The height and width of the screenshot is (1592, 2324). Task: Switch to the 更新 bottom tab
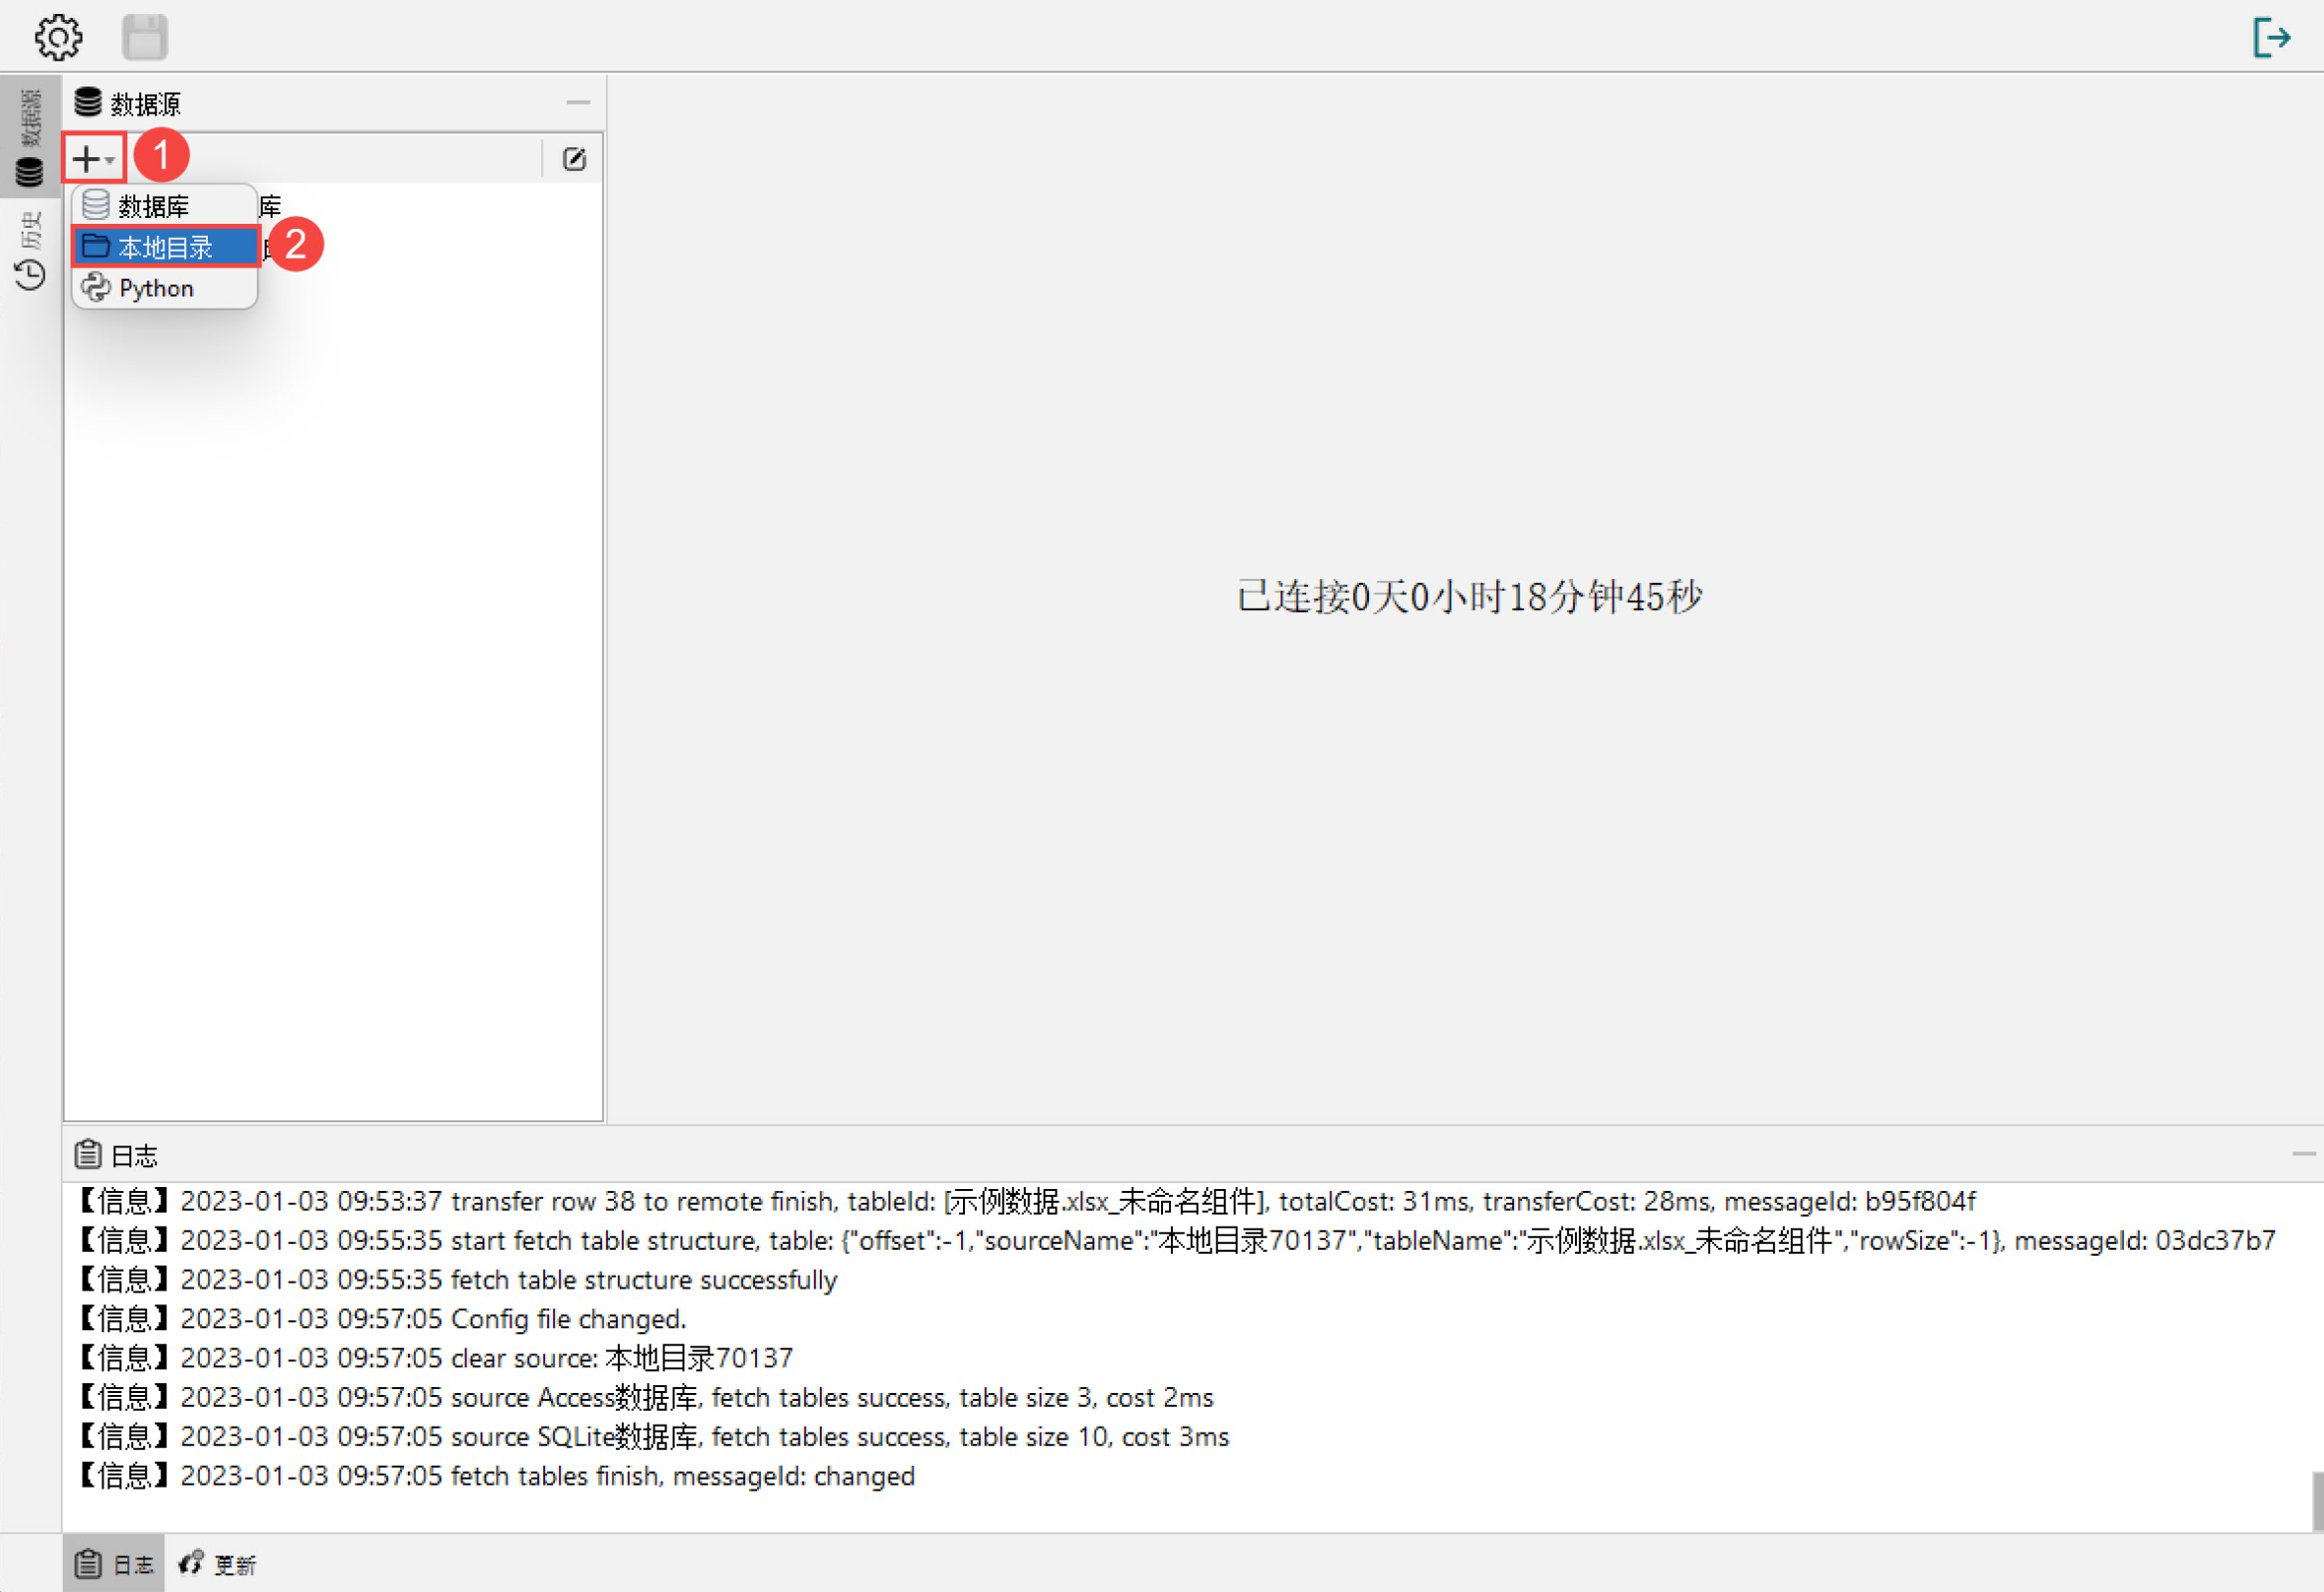tap(218, 1564)
